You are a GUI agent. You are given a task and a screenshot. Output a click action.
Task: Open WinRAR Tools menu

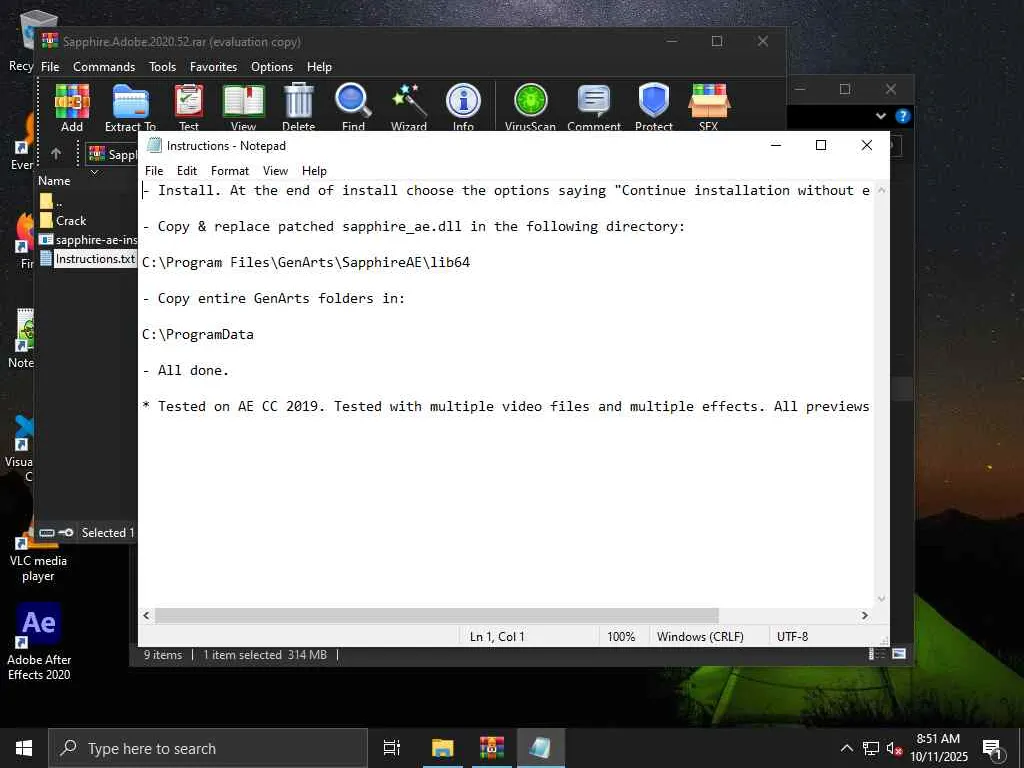click(x=162, y=67)
